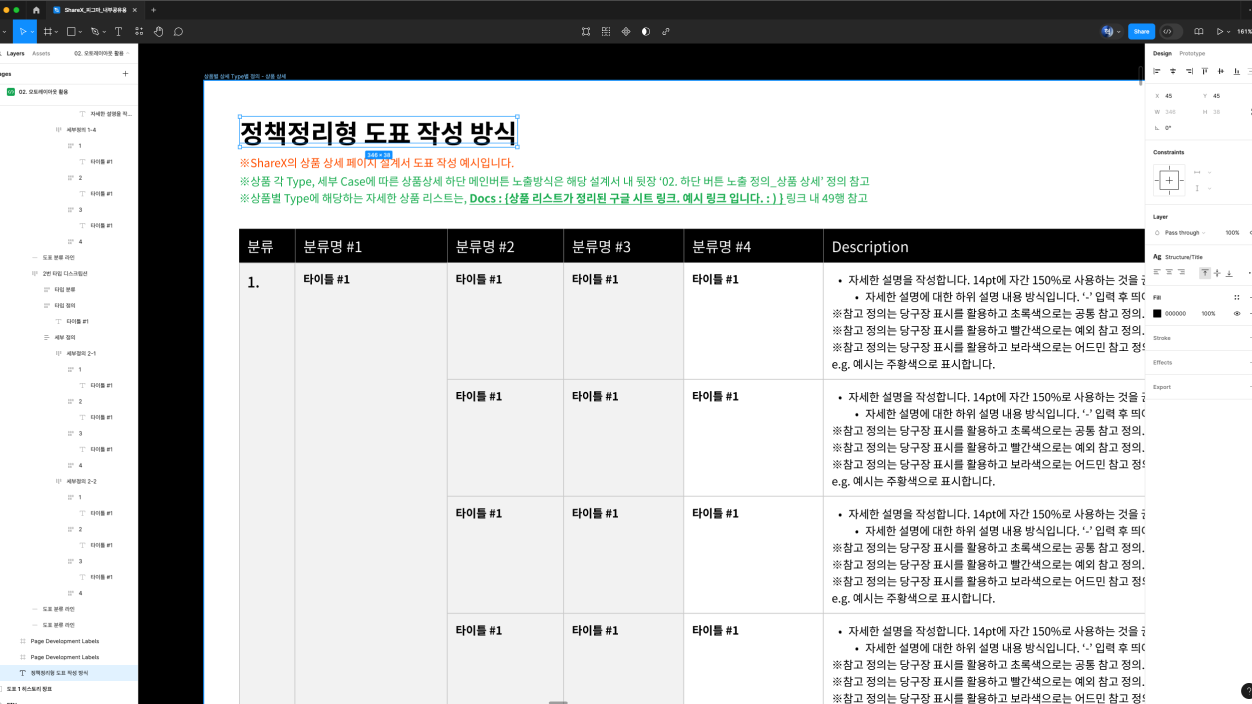Align top icon in Design panel
Image resolution: width=1252 pixels, height=704 pixels.
click(1205, 71)
